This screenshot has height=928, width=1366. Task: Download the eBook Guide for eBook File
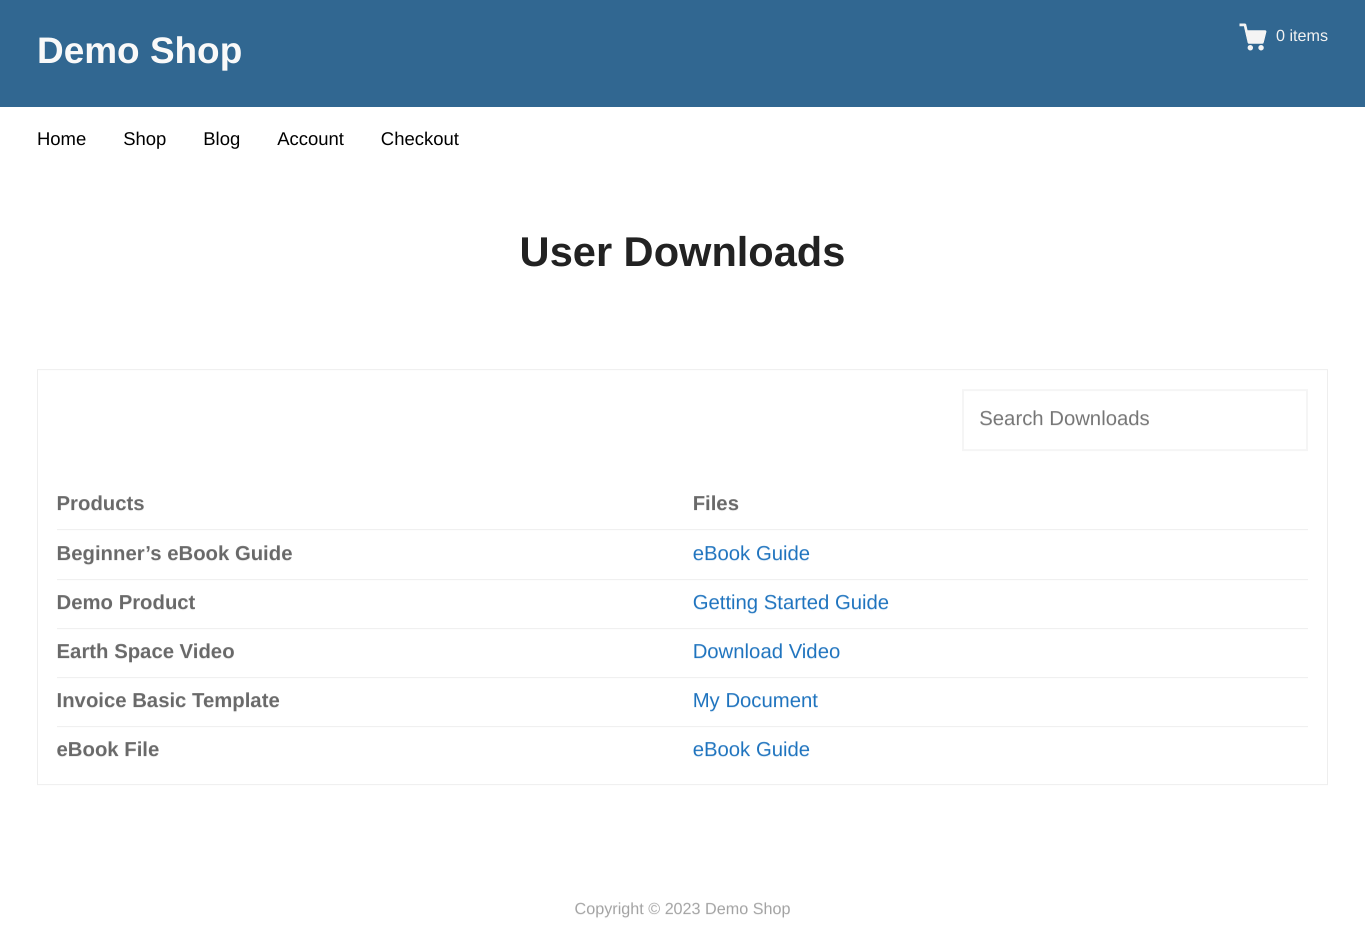[751, 749]
